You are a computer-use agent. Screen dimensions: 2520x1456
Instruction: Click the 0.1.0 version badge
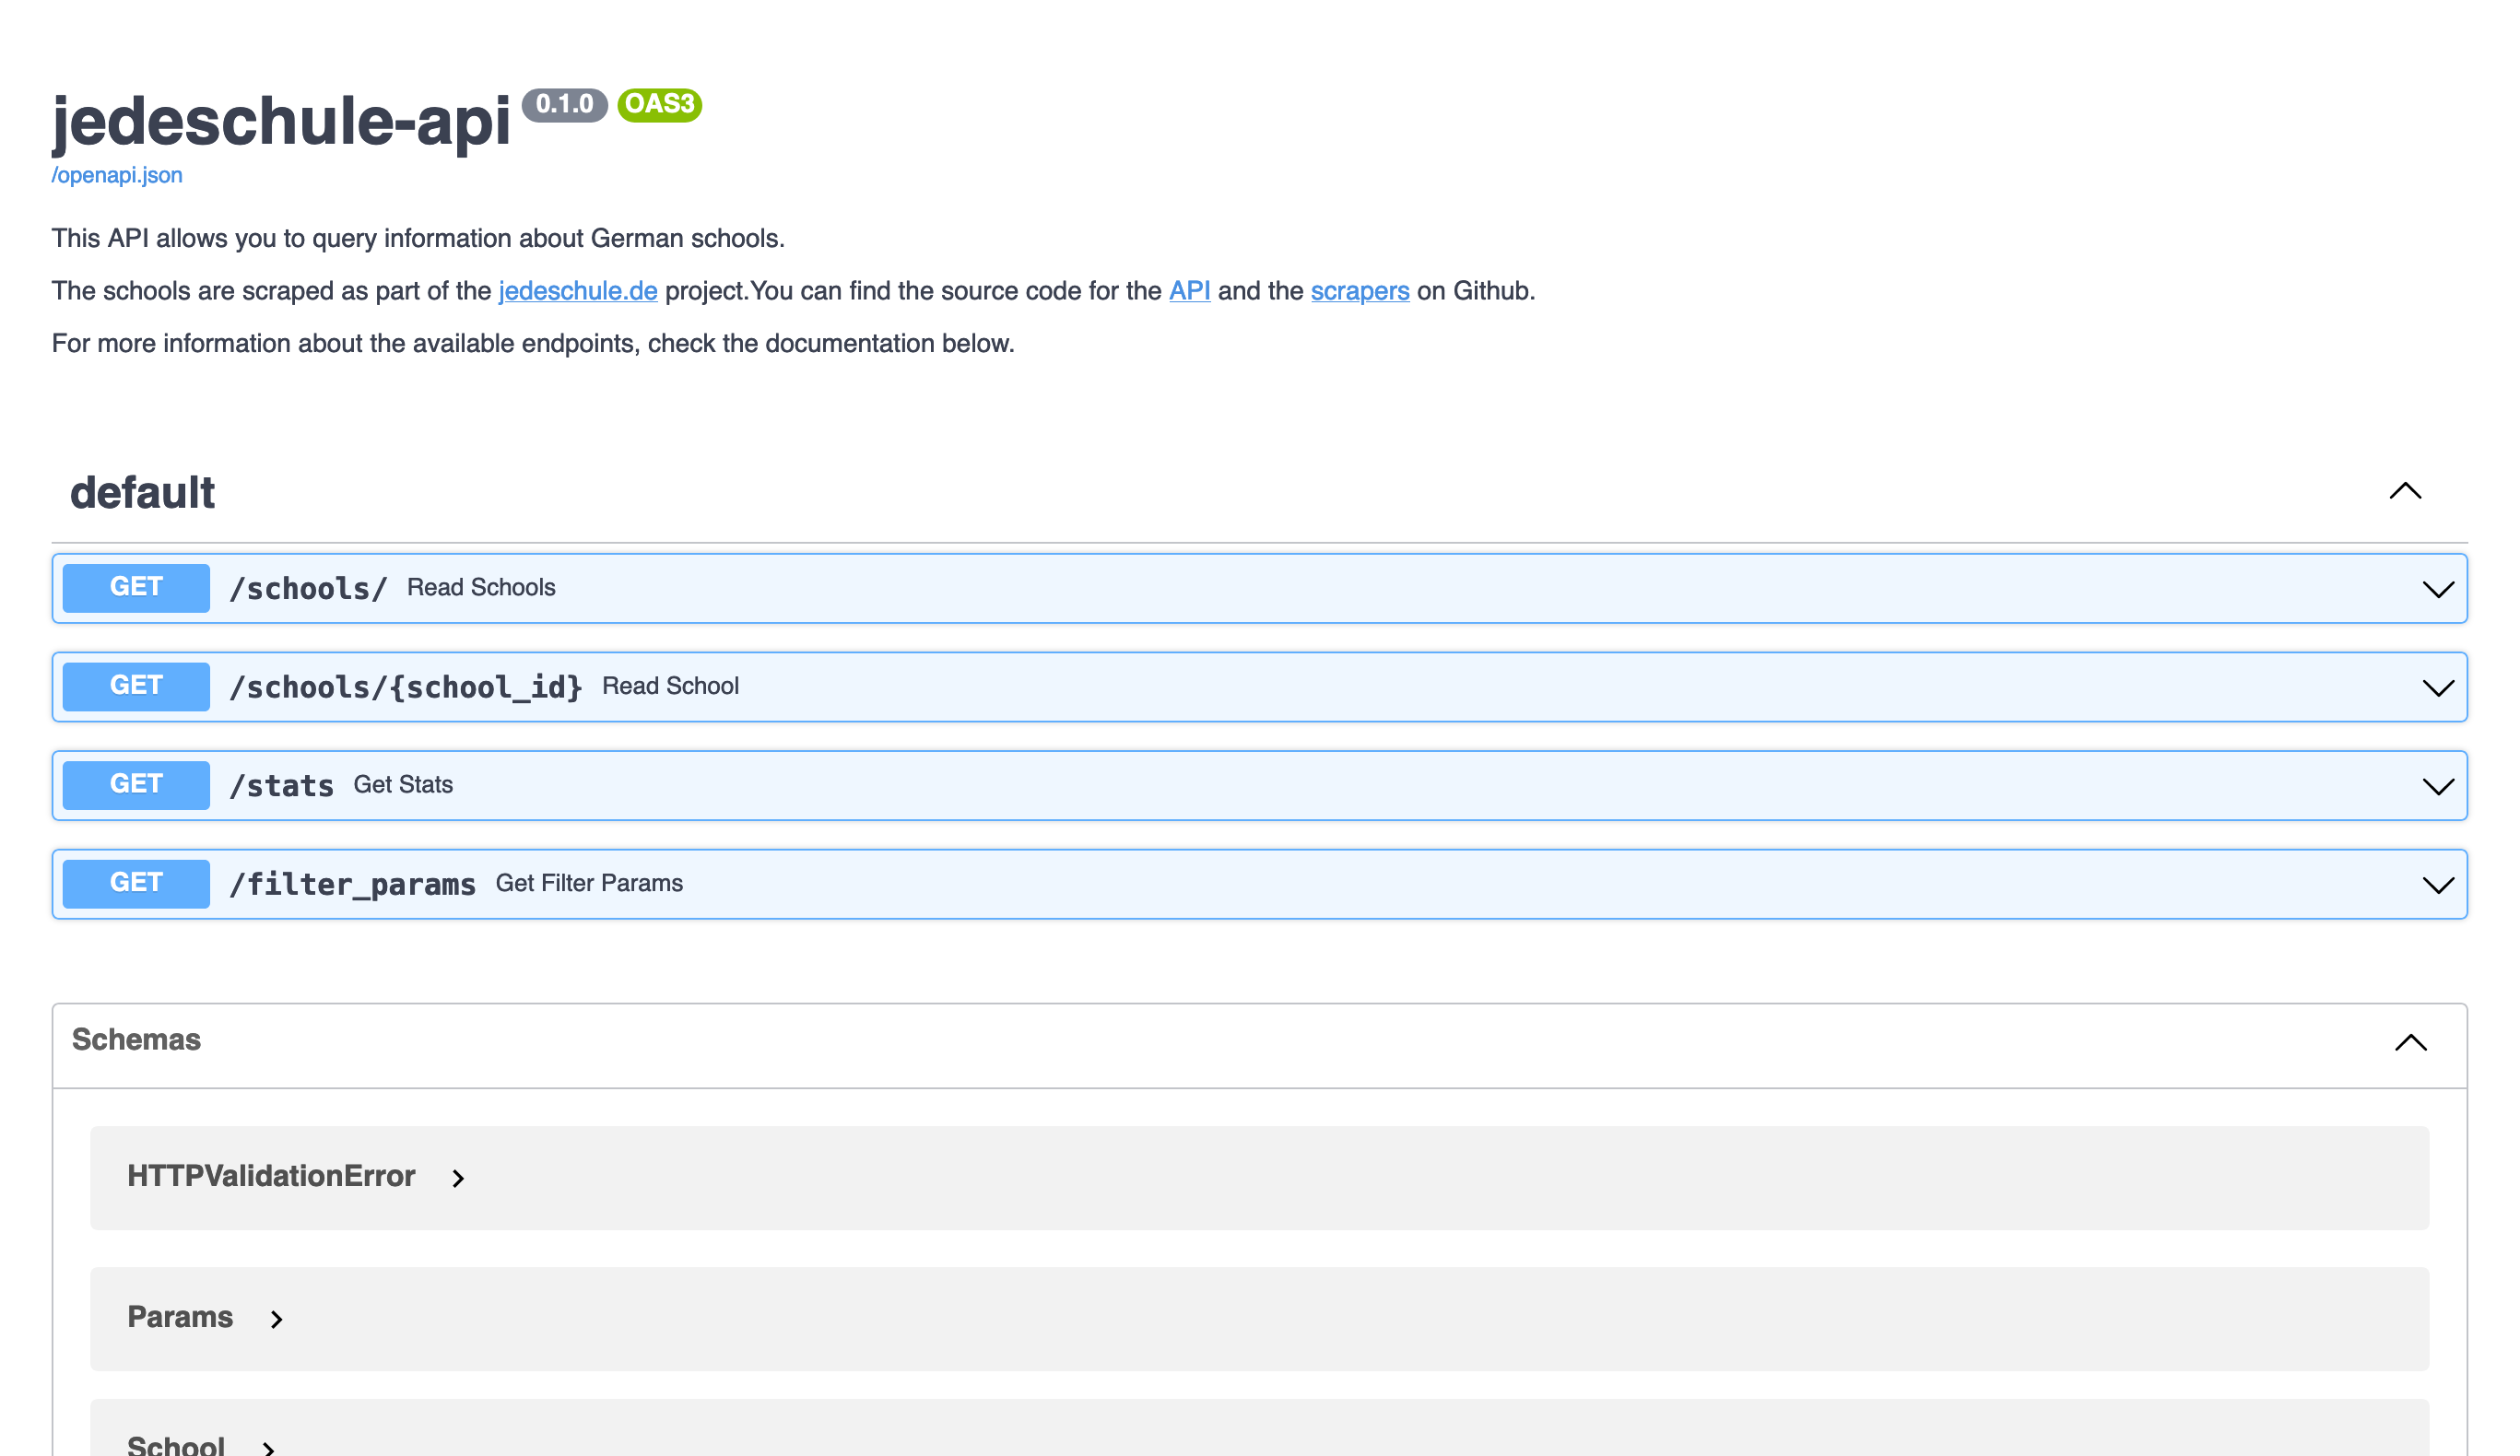(564, 103)
